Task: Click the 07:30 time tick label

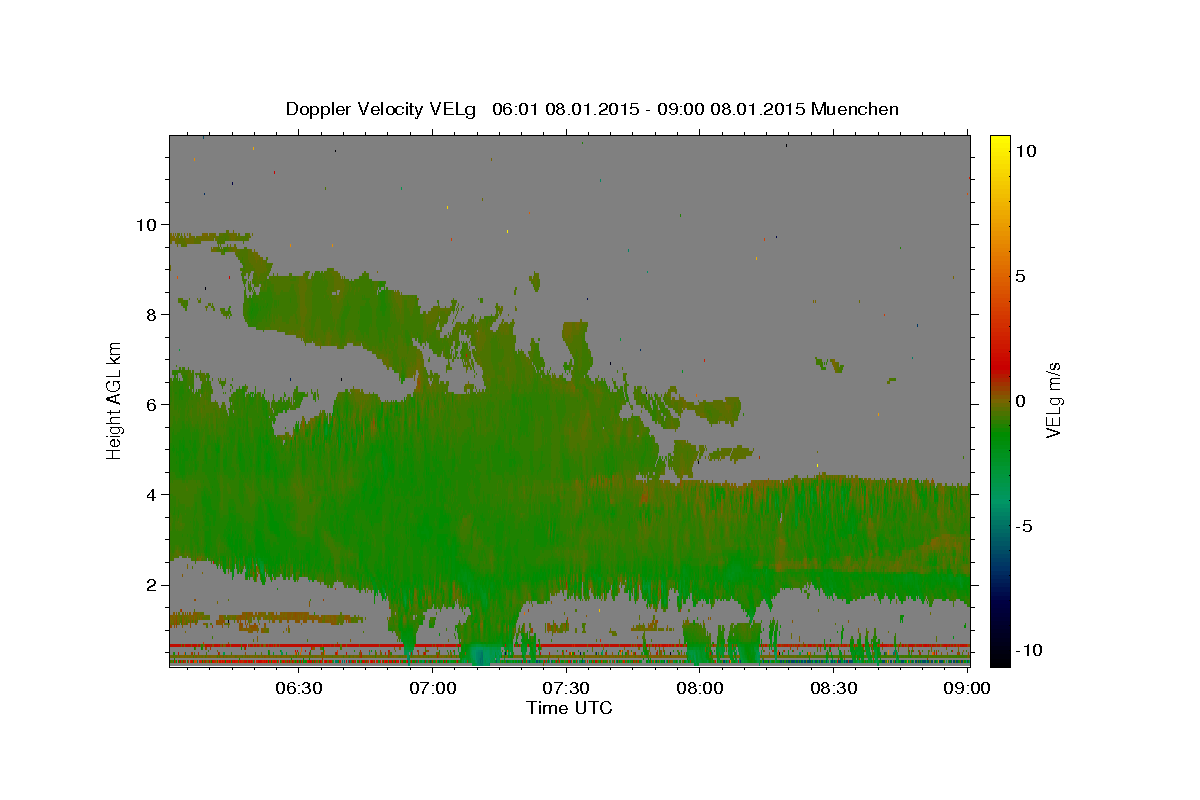Action: tap(566, 689)
